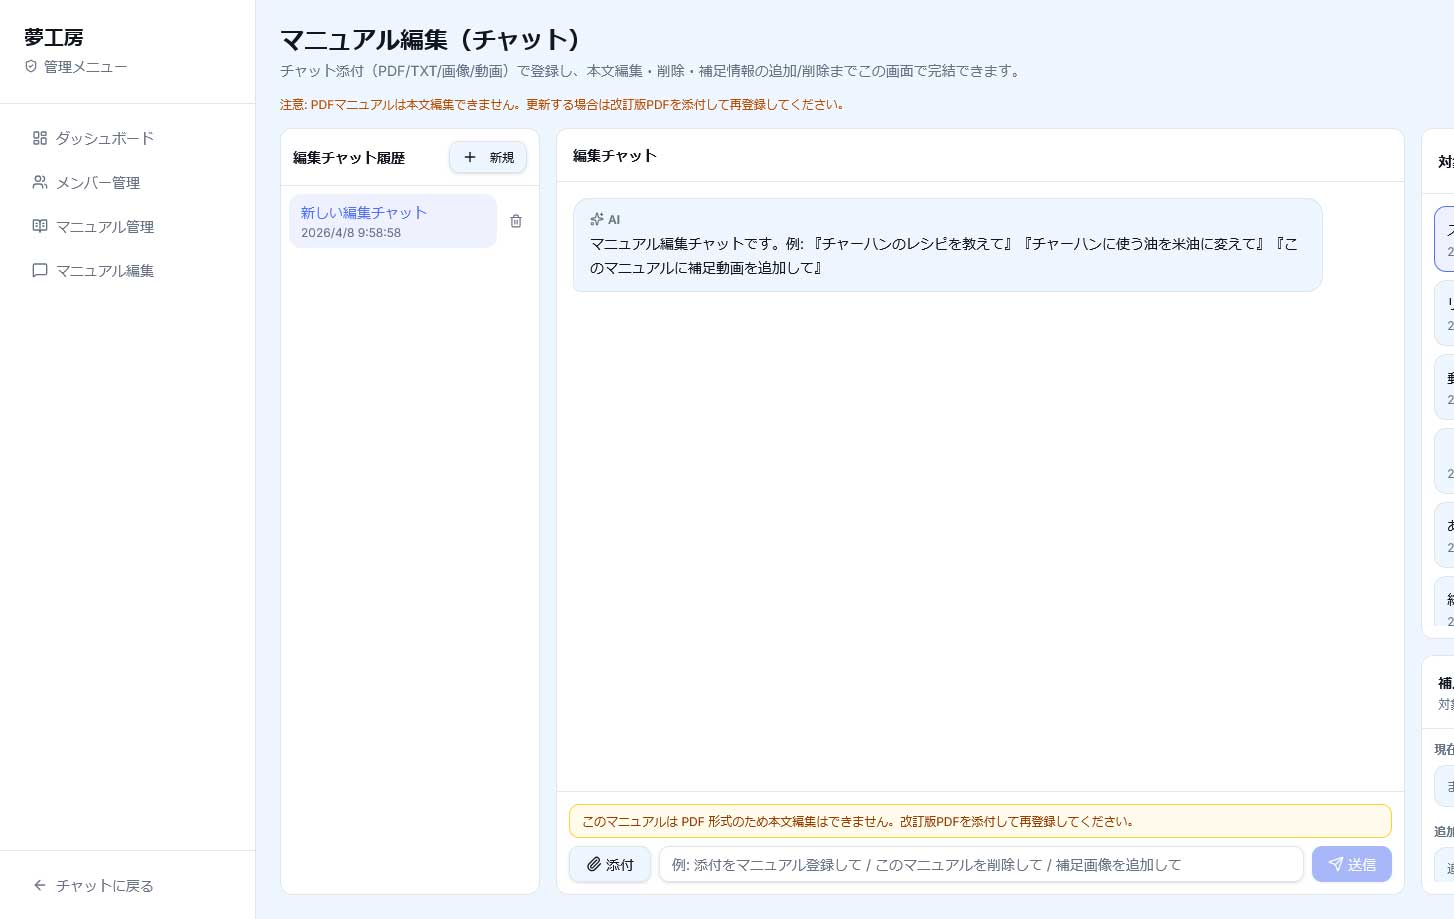Click the マニュアル編集(チャット) page title

click(432, 39)
